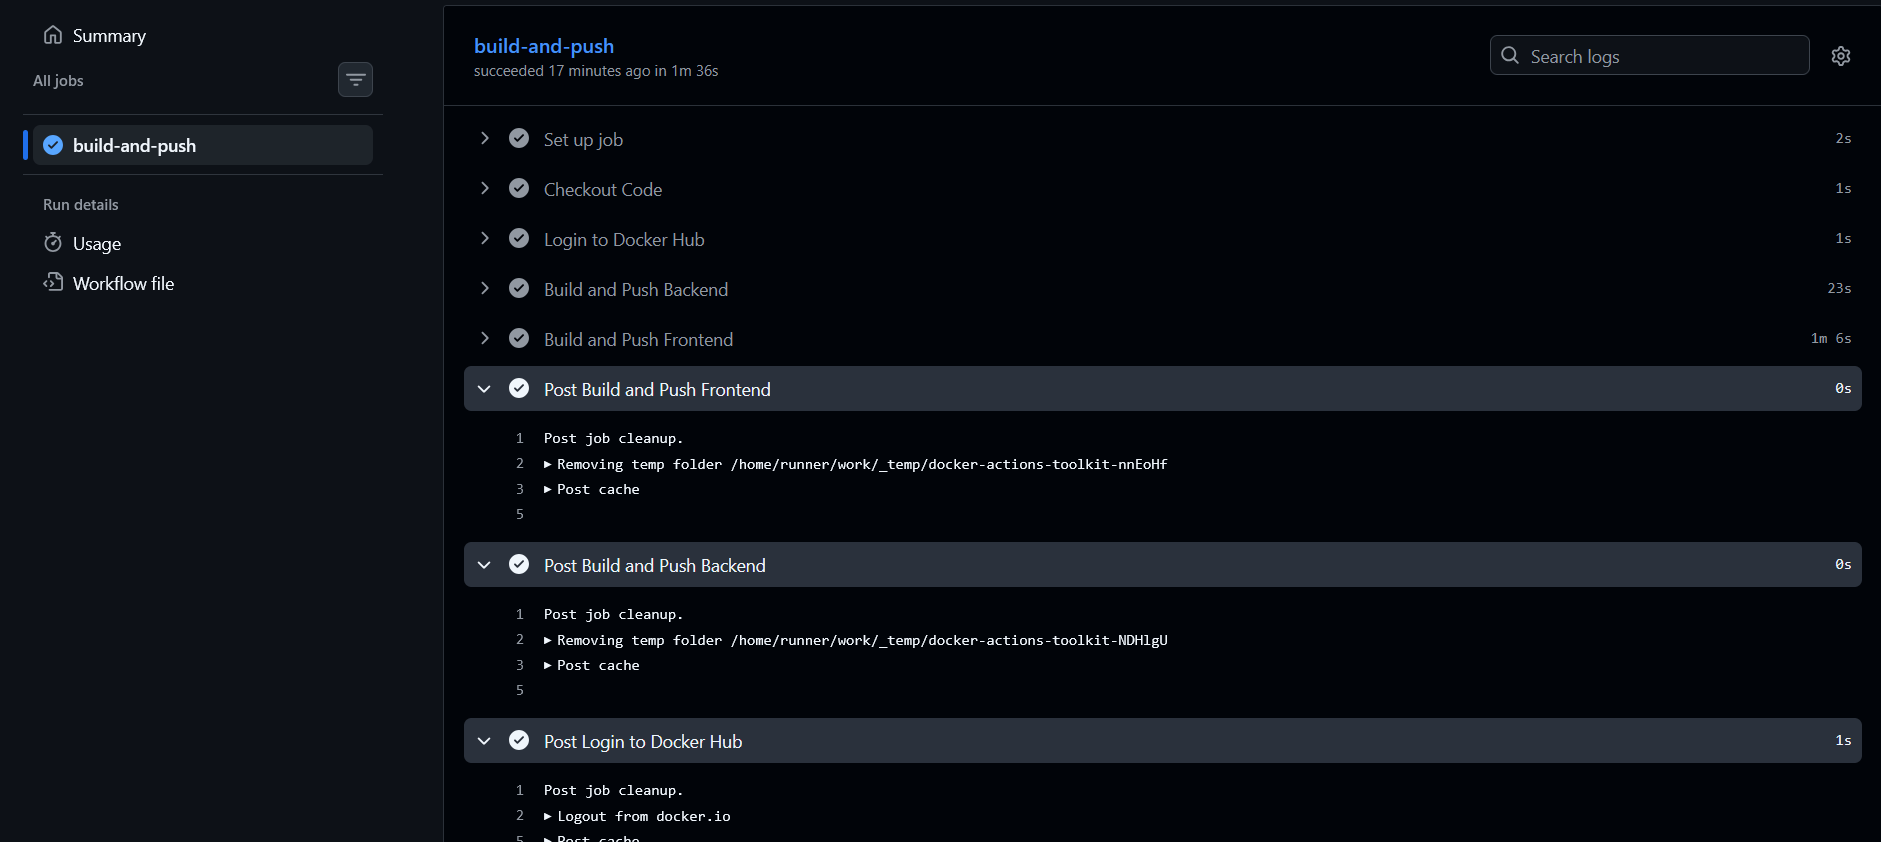The image size is (1881, 842).
Task: Open Workflow file via file icon
Action: 53,283
